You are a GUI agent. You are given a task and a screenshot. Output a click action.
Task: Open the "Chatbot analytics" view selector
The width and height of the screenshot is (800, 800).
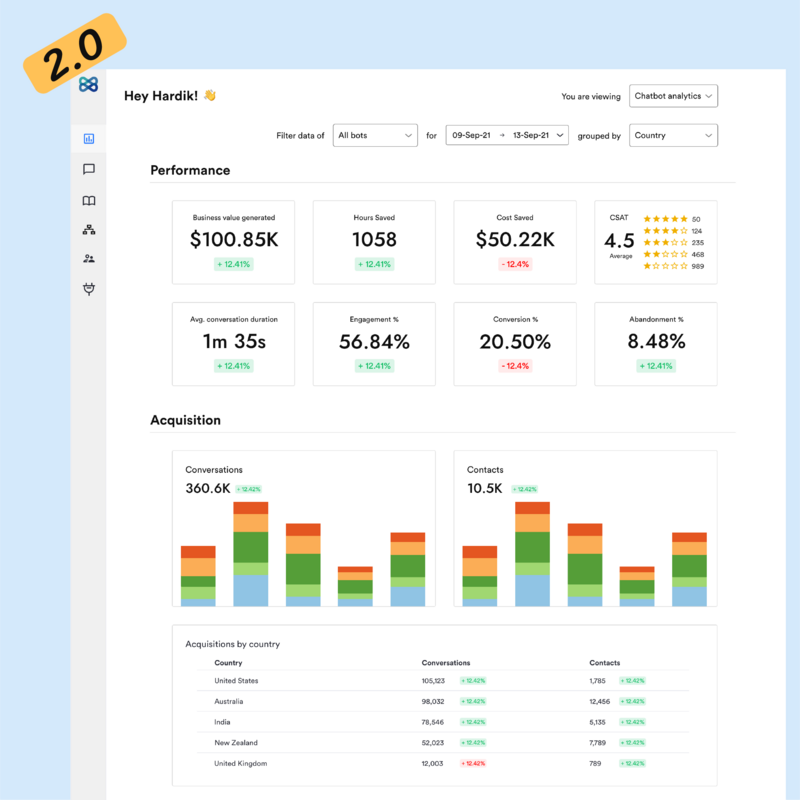coord(673,96)
